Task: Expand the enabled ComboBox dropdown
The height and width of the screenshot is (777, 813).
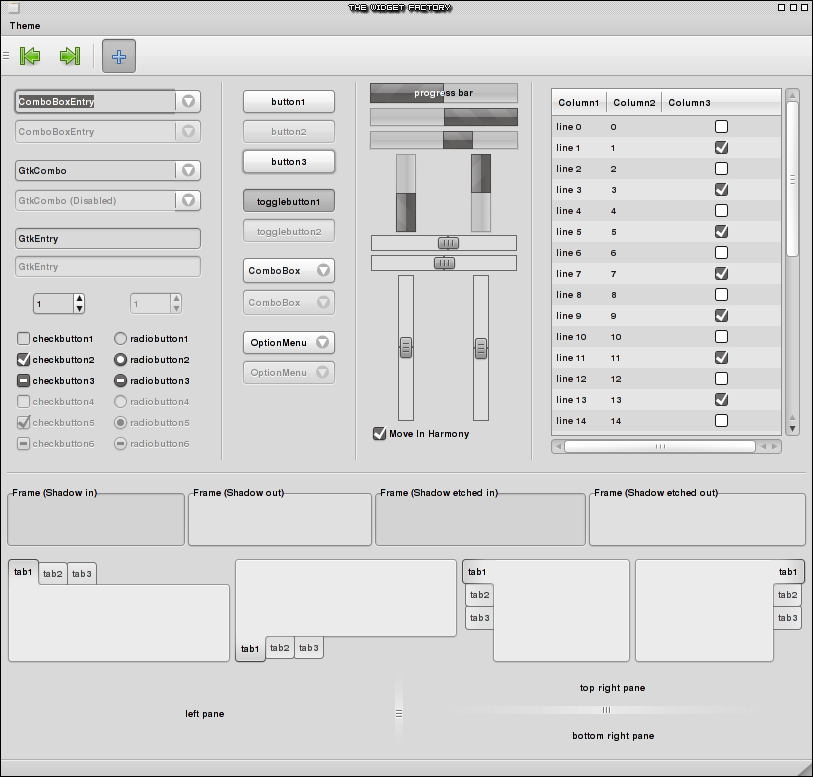Action: [289, 271]
